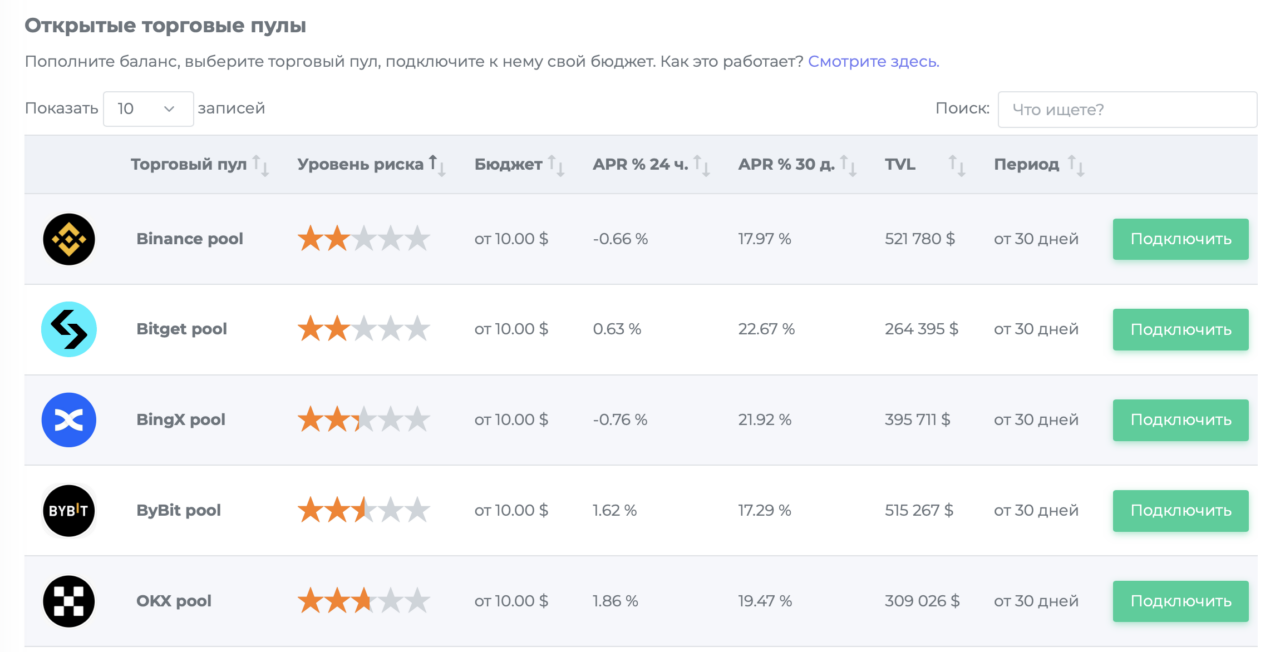1280x652 pixels.
Task: Click the -0.66 % APR 24h value
Action: click(620, 239)
